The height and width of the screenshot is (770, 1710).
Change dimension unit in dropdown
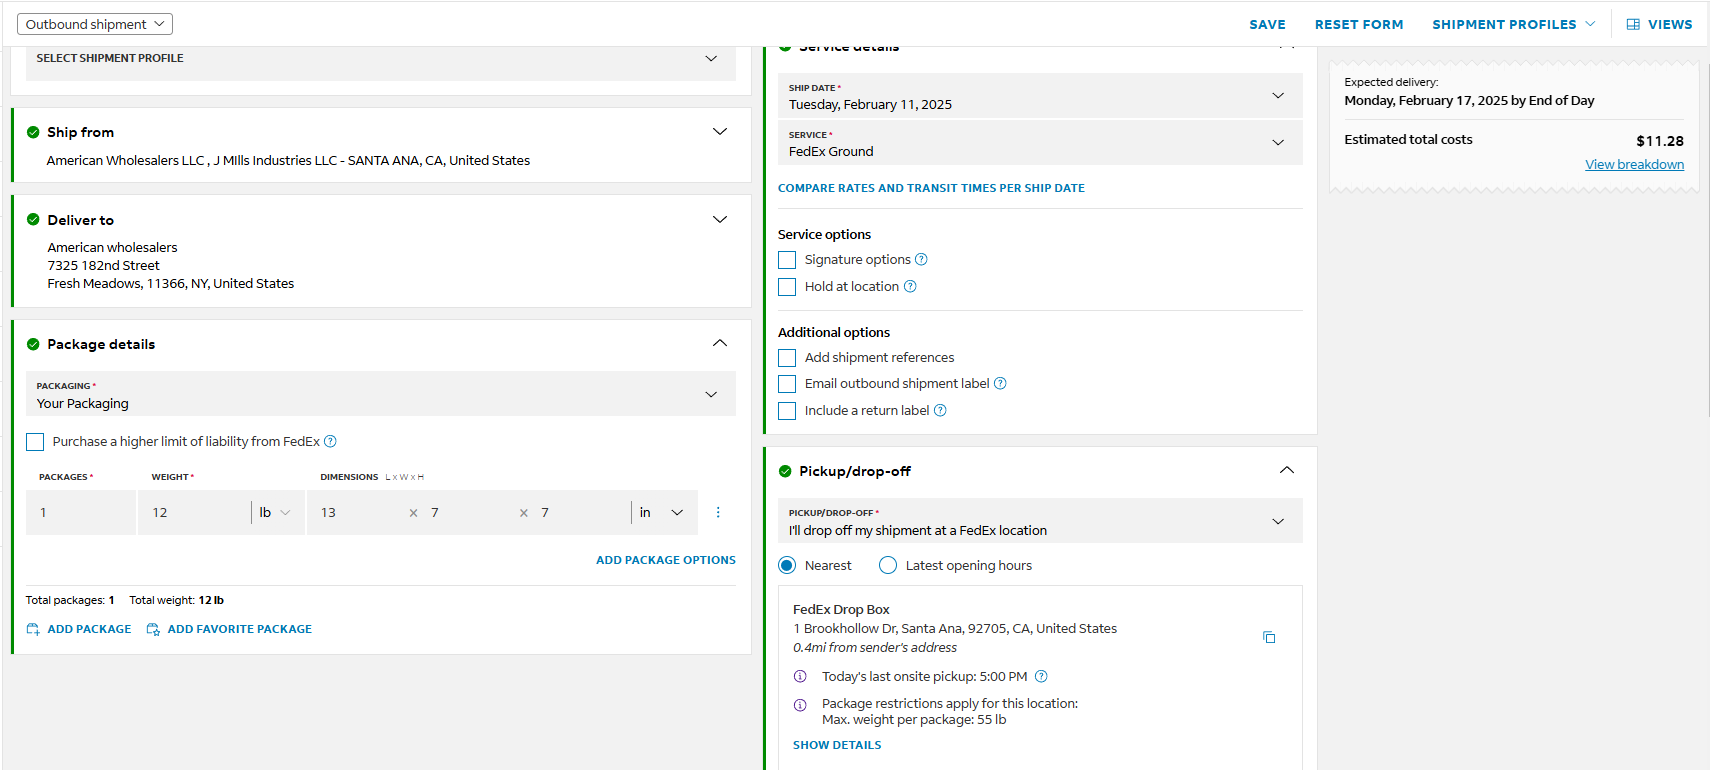662,512
